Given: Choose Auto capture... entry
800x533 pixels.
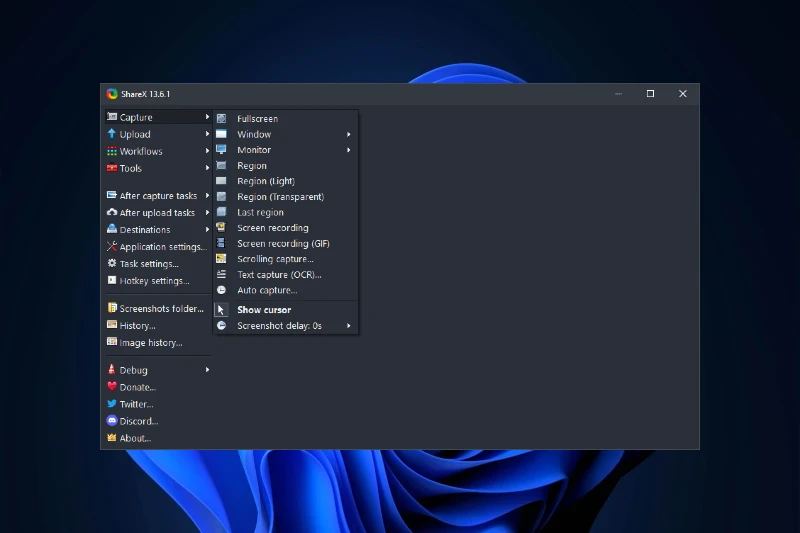Looking at the screenshot, I should [x=286, y=290].
